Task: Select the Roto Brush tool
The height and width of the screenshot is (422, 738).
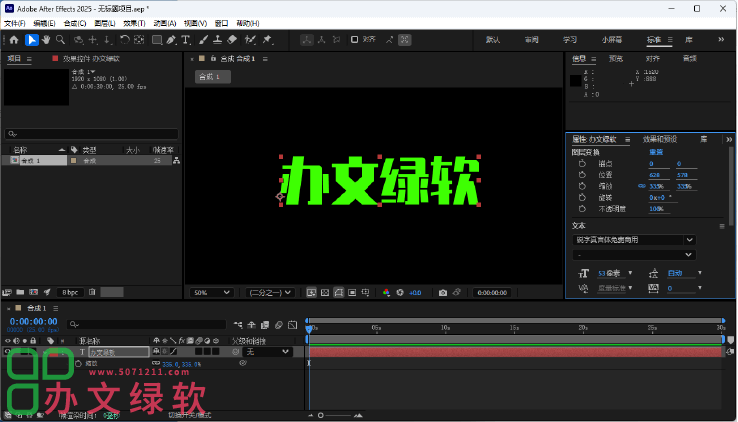Action: point(250,40)
